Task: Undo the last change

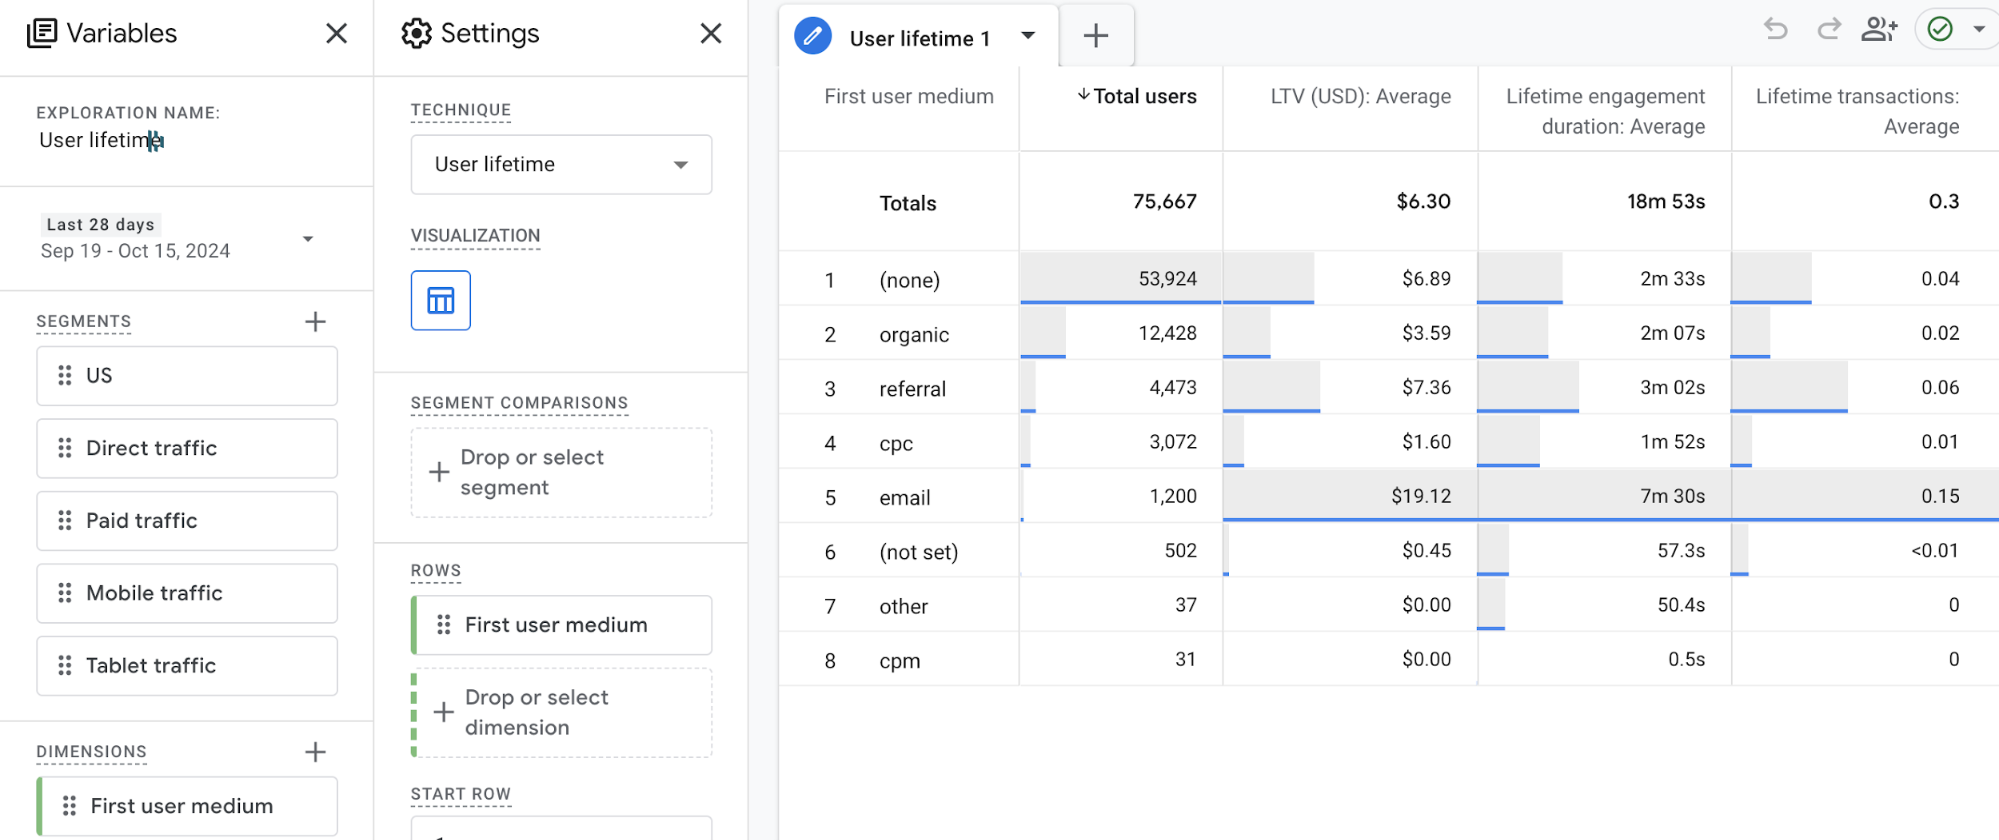Action: pos(1776,29)
